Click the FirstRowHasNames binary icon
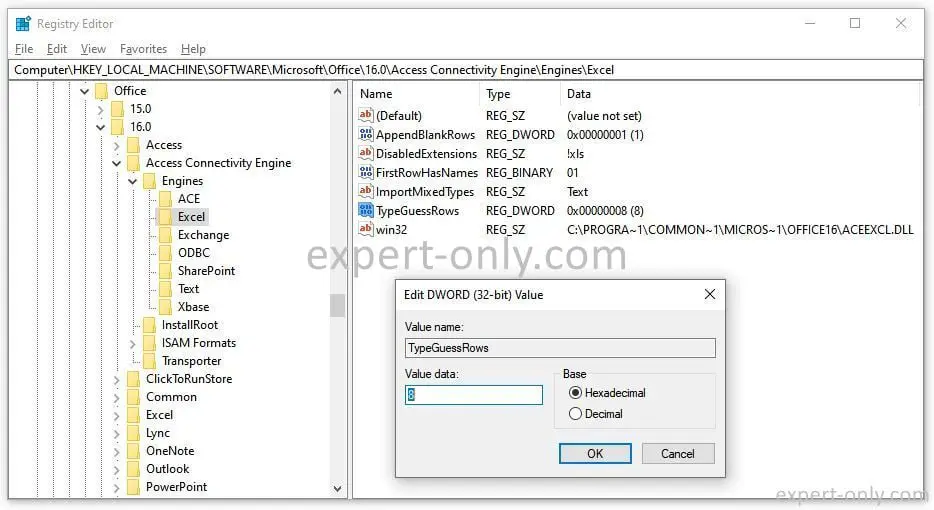934x510 pixels. pyautogui.click(x=366, y=172)
